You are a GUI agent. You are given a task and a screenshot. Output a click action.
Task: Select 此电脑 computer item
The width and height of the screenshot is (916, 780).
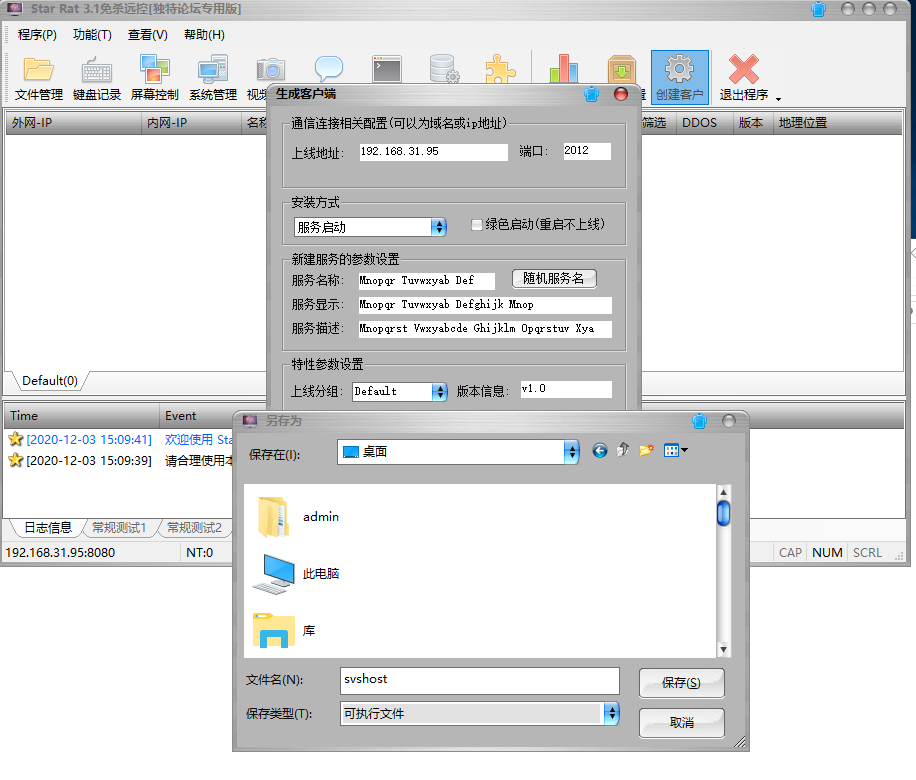297,574
